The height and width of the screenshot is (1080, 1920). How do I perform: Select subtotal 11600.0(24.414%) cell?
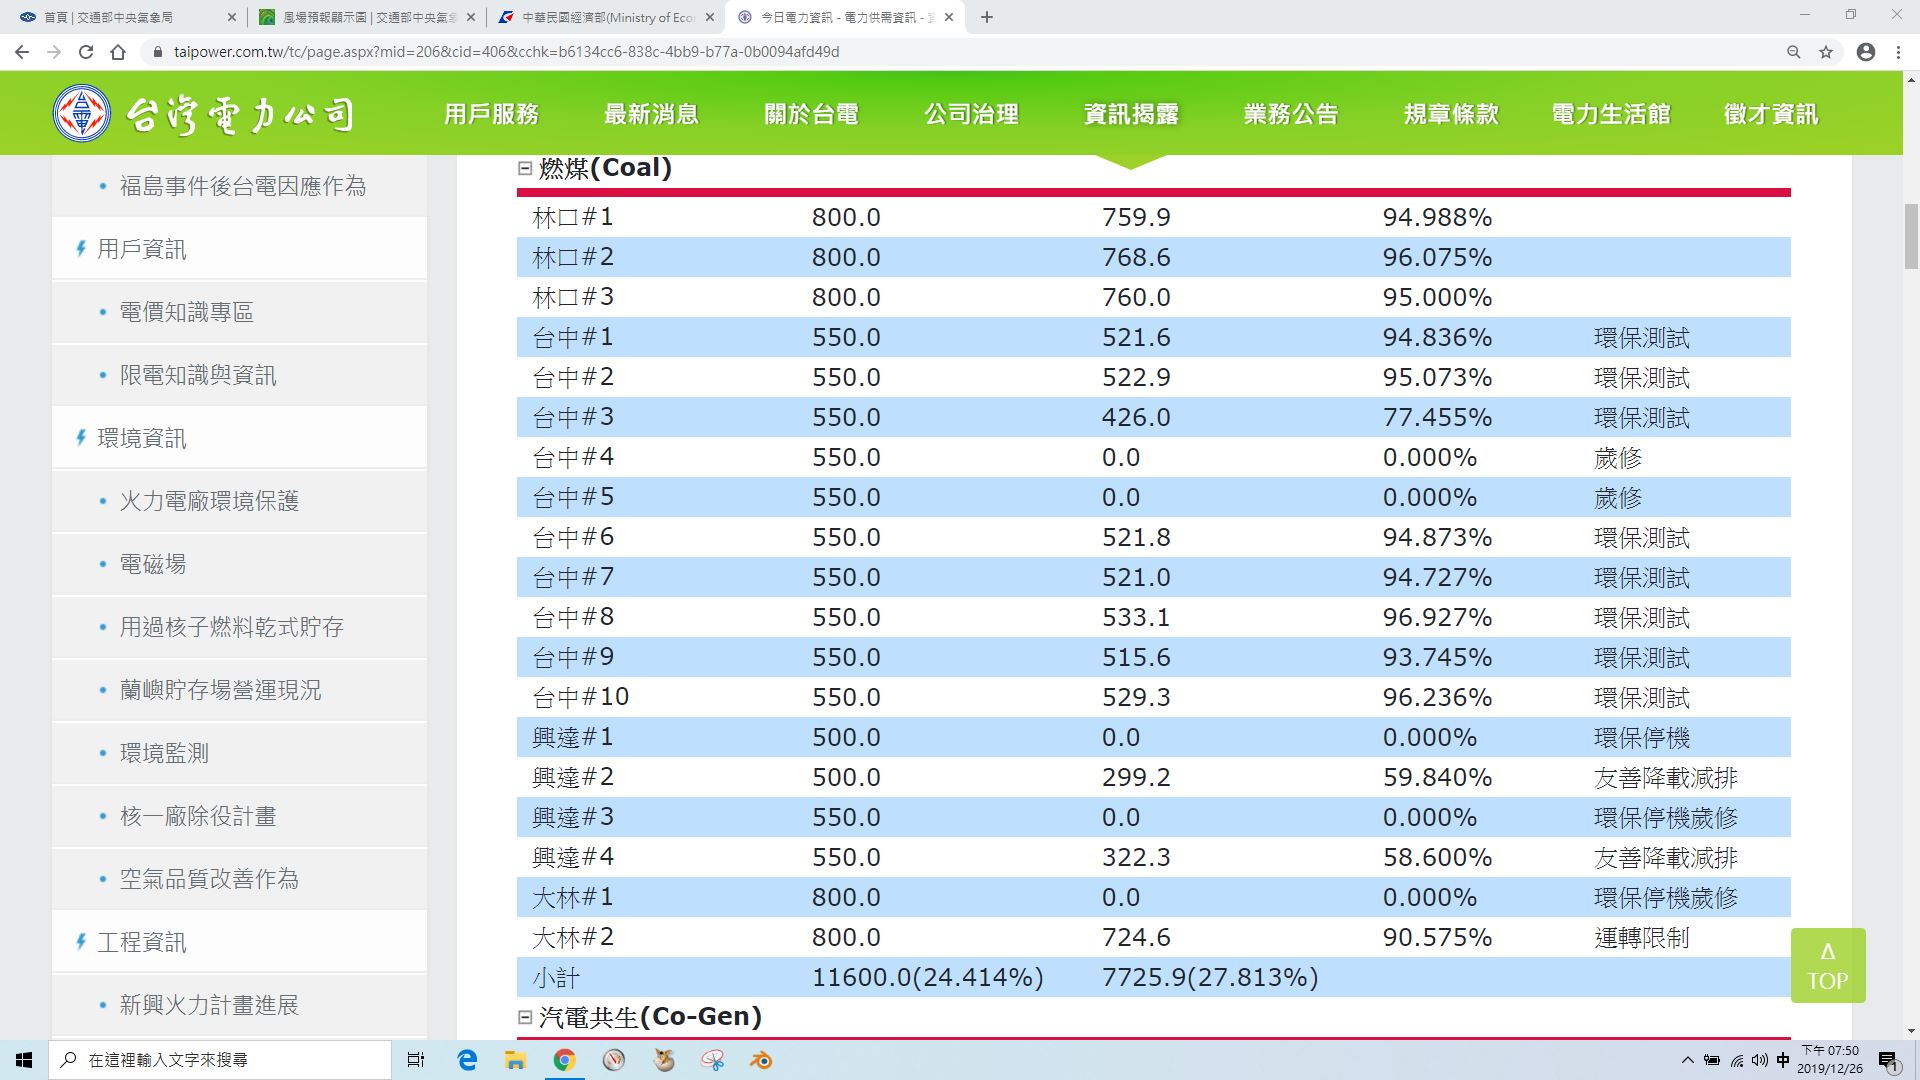[927, 977]
